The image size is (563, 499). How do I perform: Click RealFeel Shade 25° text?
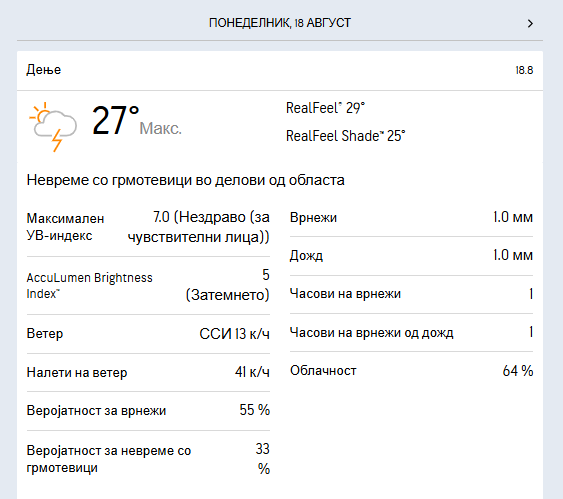point(345,136)
